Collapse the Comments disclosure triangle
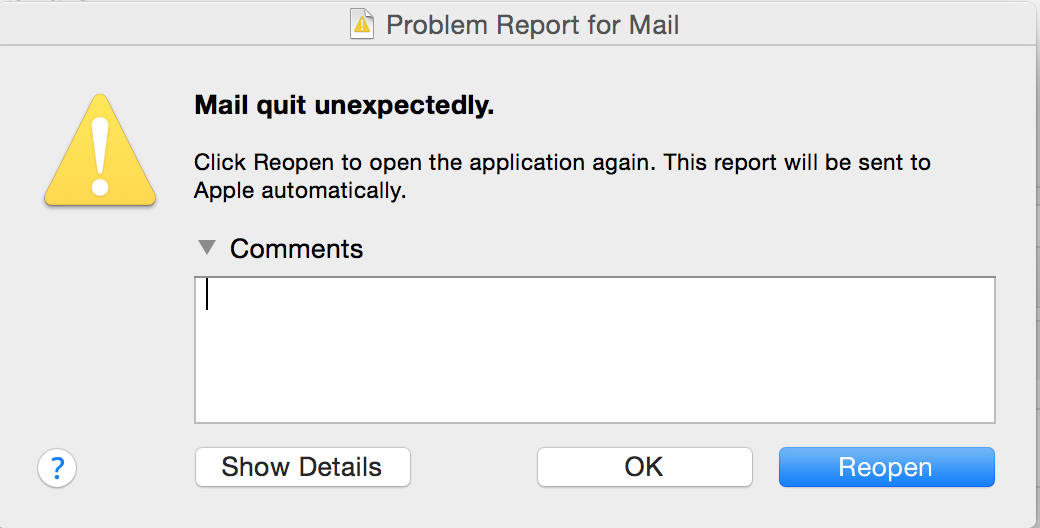The width and height of the screenshot is (1040, 528). pyautogui.click(x=207, y=247)
